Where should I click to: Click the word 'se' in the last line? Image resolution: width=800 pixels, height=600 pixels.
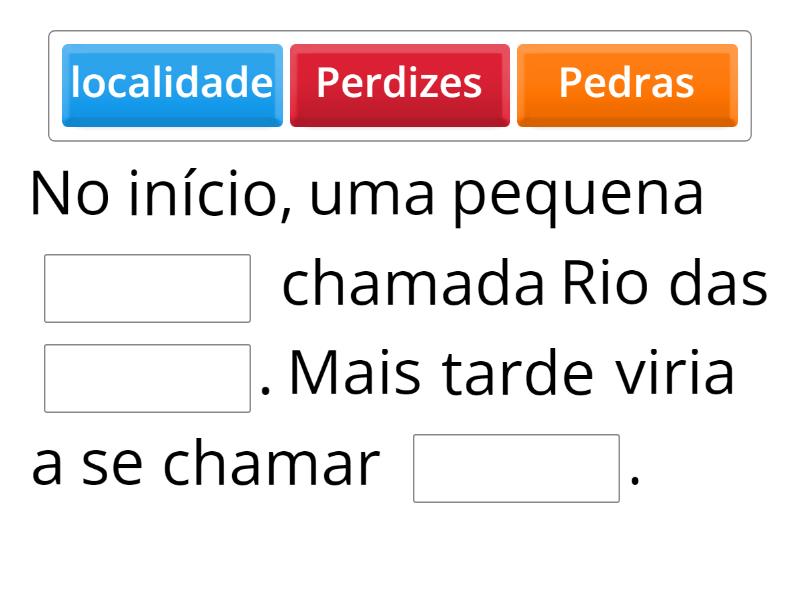pyautogui.click(x=106, y=465)
